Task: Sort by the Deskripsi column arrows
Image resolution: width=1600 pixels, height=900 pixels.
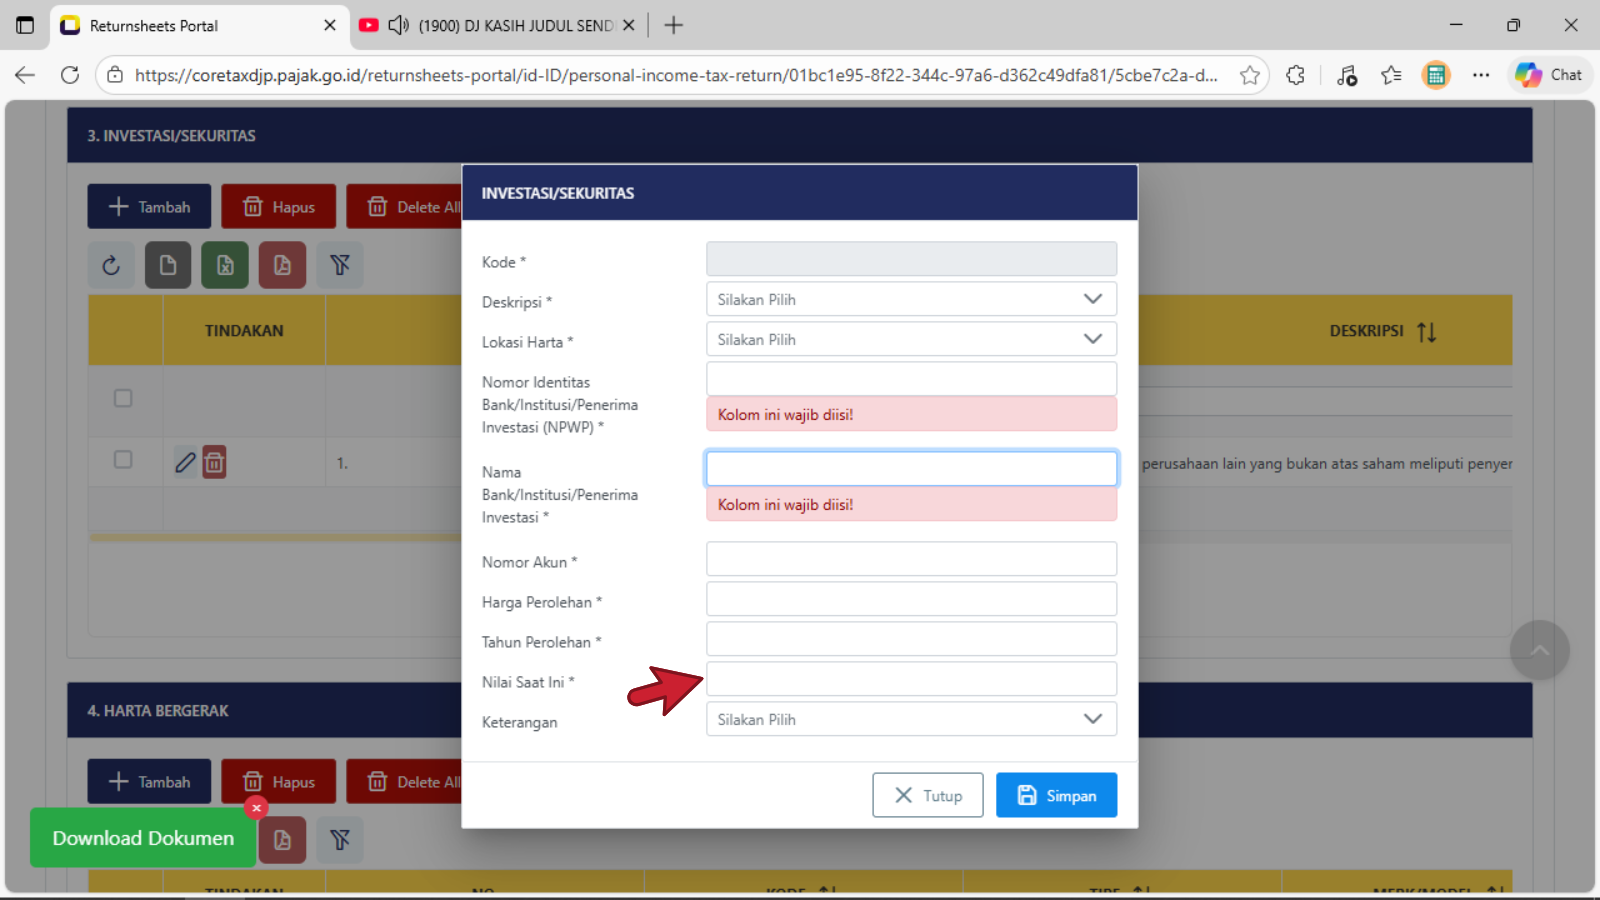Action: point(1426,332)
